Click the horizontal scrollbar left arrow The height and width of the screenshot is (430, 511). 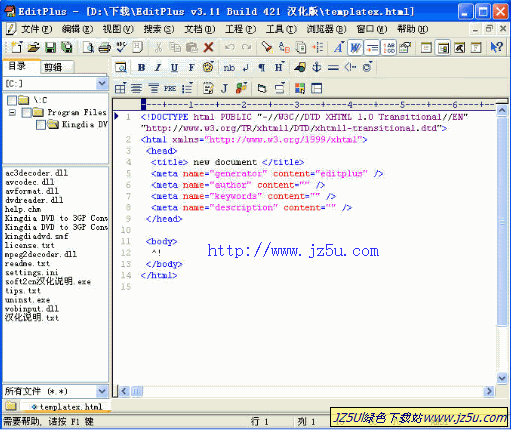point(124,391)
